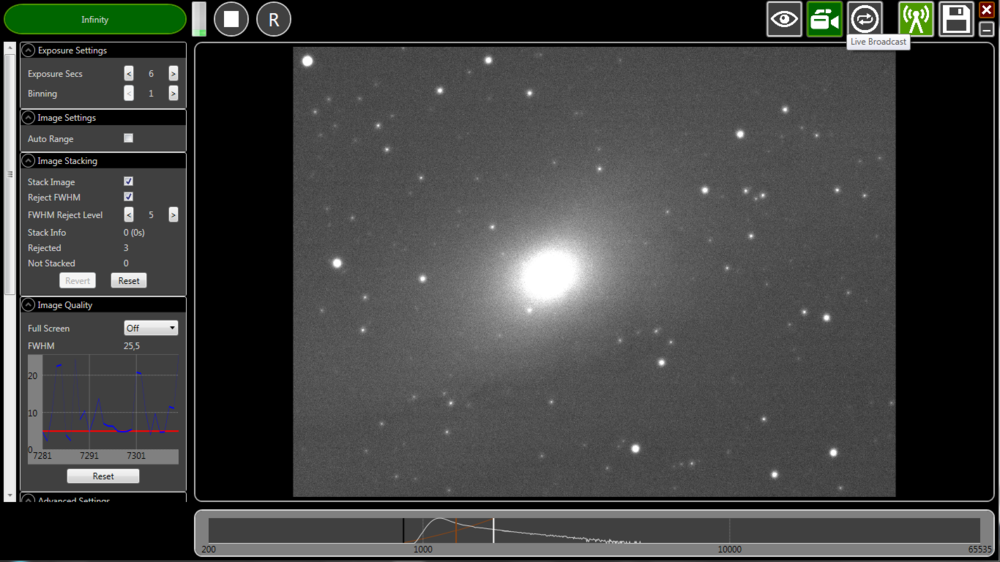Uncheck the Reject FWHM checkbox
This screenshot has width=1000, height=562.
pos(128,197)
